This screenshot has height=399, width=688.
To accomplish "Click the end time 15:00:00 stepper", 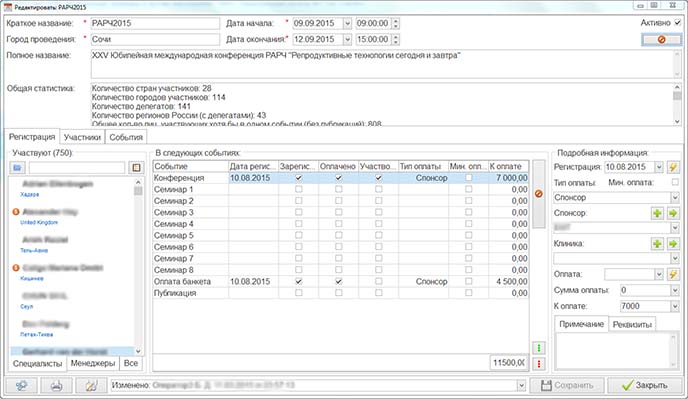I will click(395, 40).
